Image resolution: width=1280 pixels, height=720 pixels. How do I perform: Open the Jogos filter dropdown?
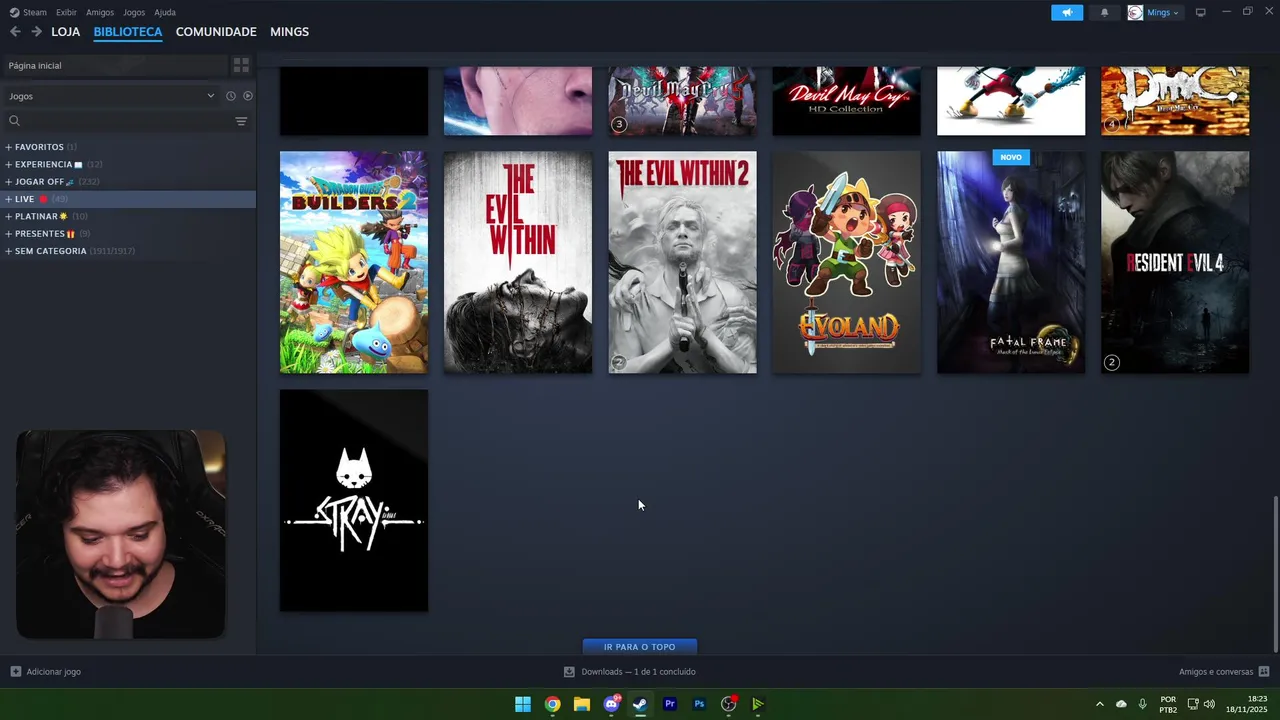111,96
